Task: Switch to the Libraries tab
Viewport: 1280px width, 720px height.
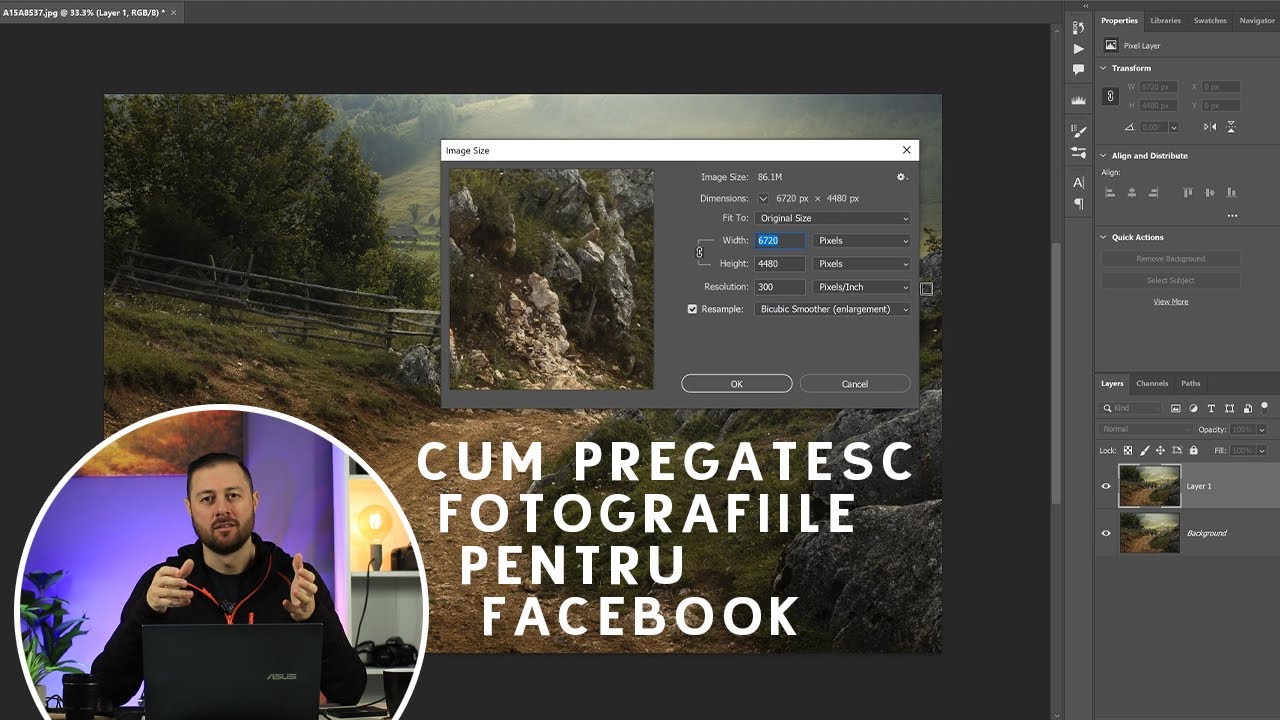Action: [x=1165, y=20]
